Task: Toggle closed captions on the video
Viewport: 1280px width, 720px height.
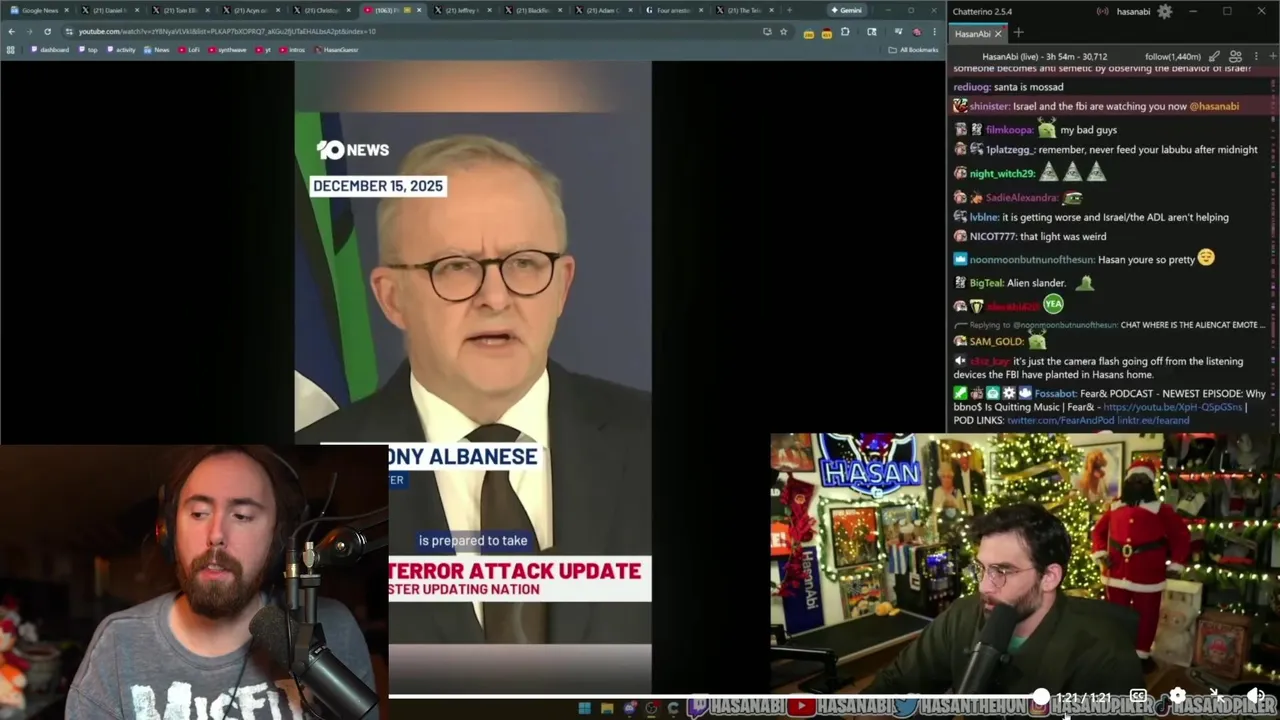Action: click(x=1138, y=696)
